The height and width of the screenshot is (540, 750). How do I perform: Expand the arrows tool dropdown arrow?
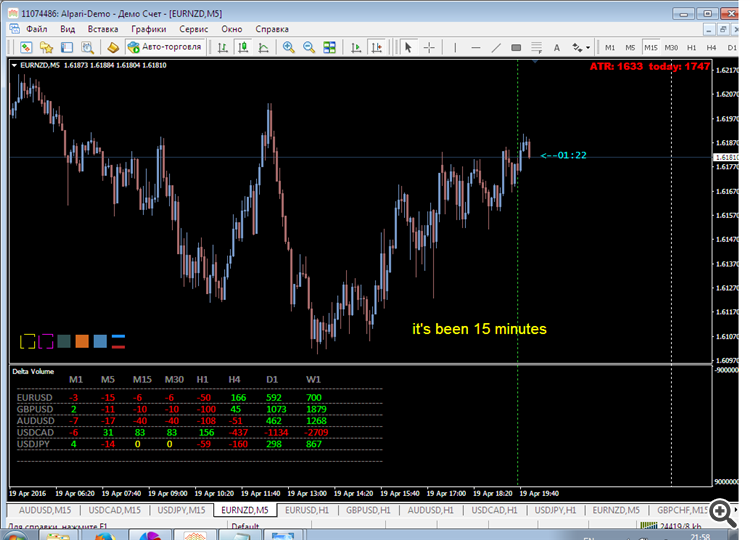click(x=588, y=48)
